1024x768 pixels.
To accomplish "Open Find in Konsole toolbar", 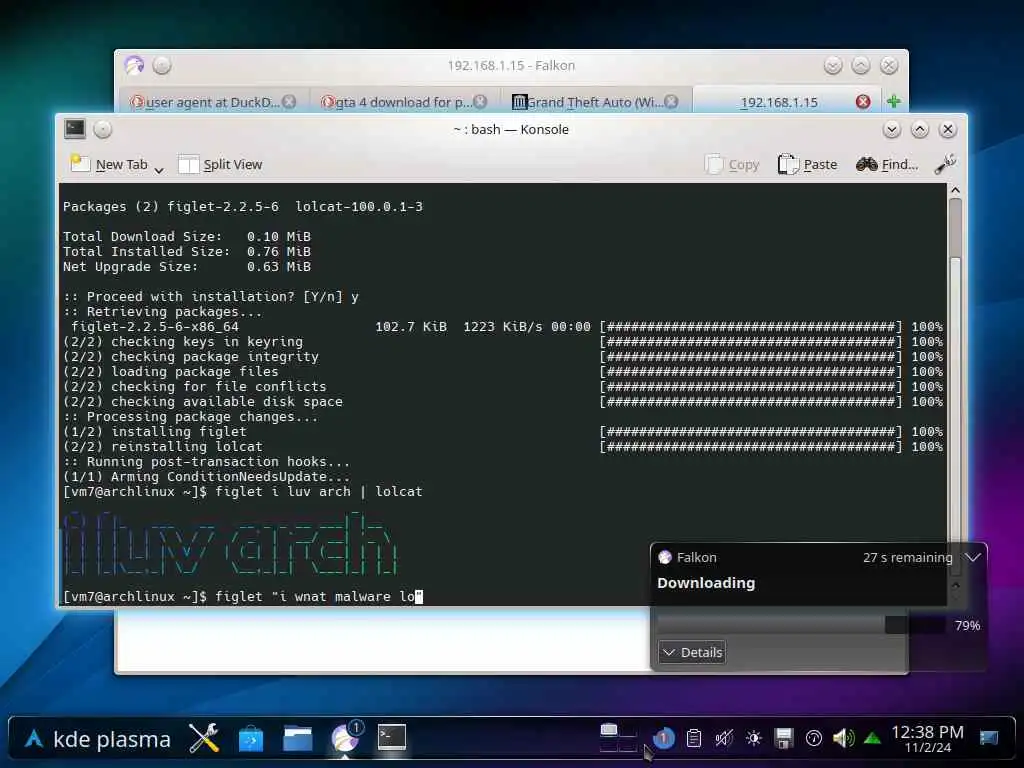I will click(887, 165).
